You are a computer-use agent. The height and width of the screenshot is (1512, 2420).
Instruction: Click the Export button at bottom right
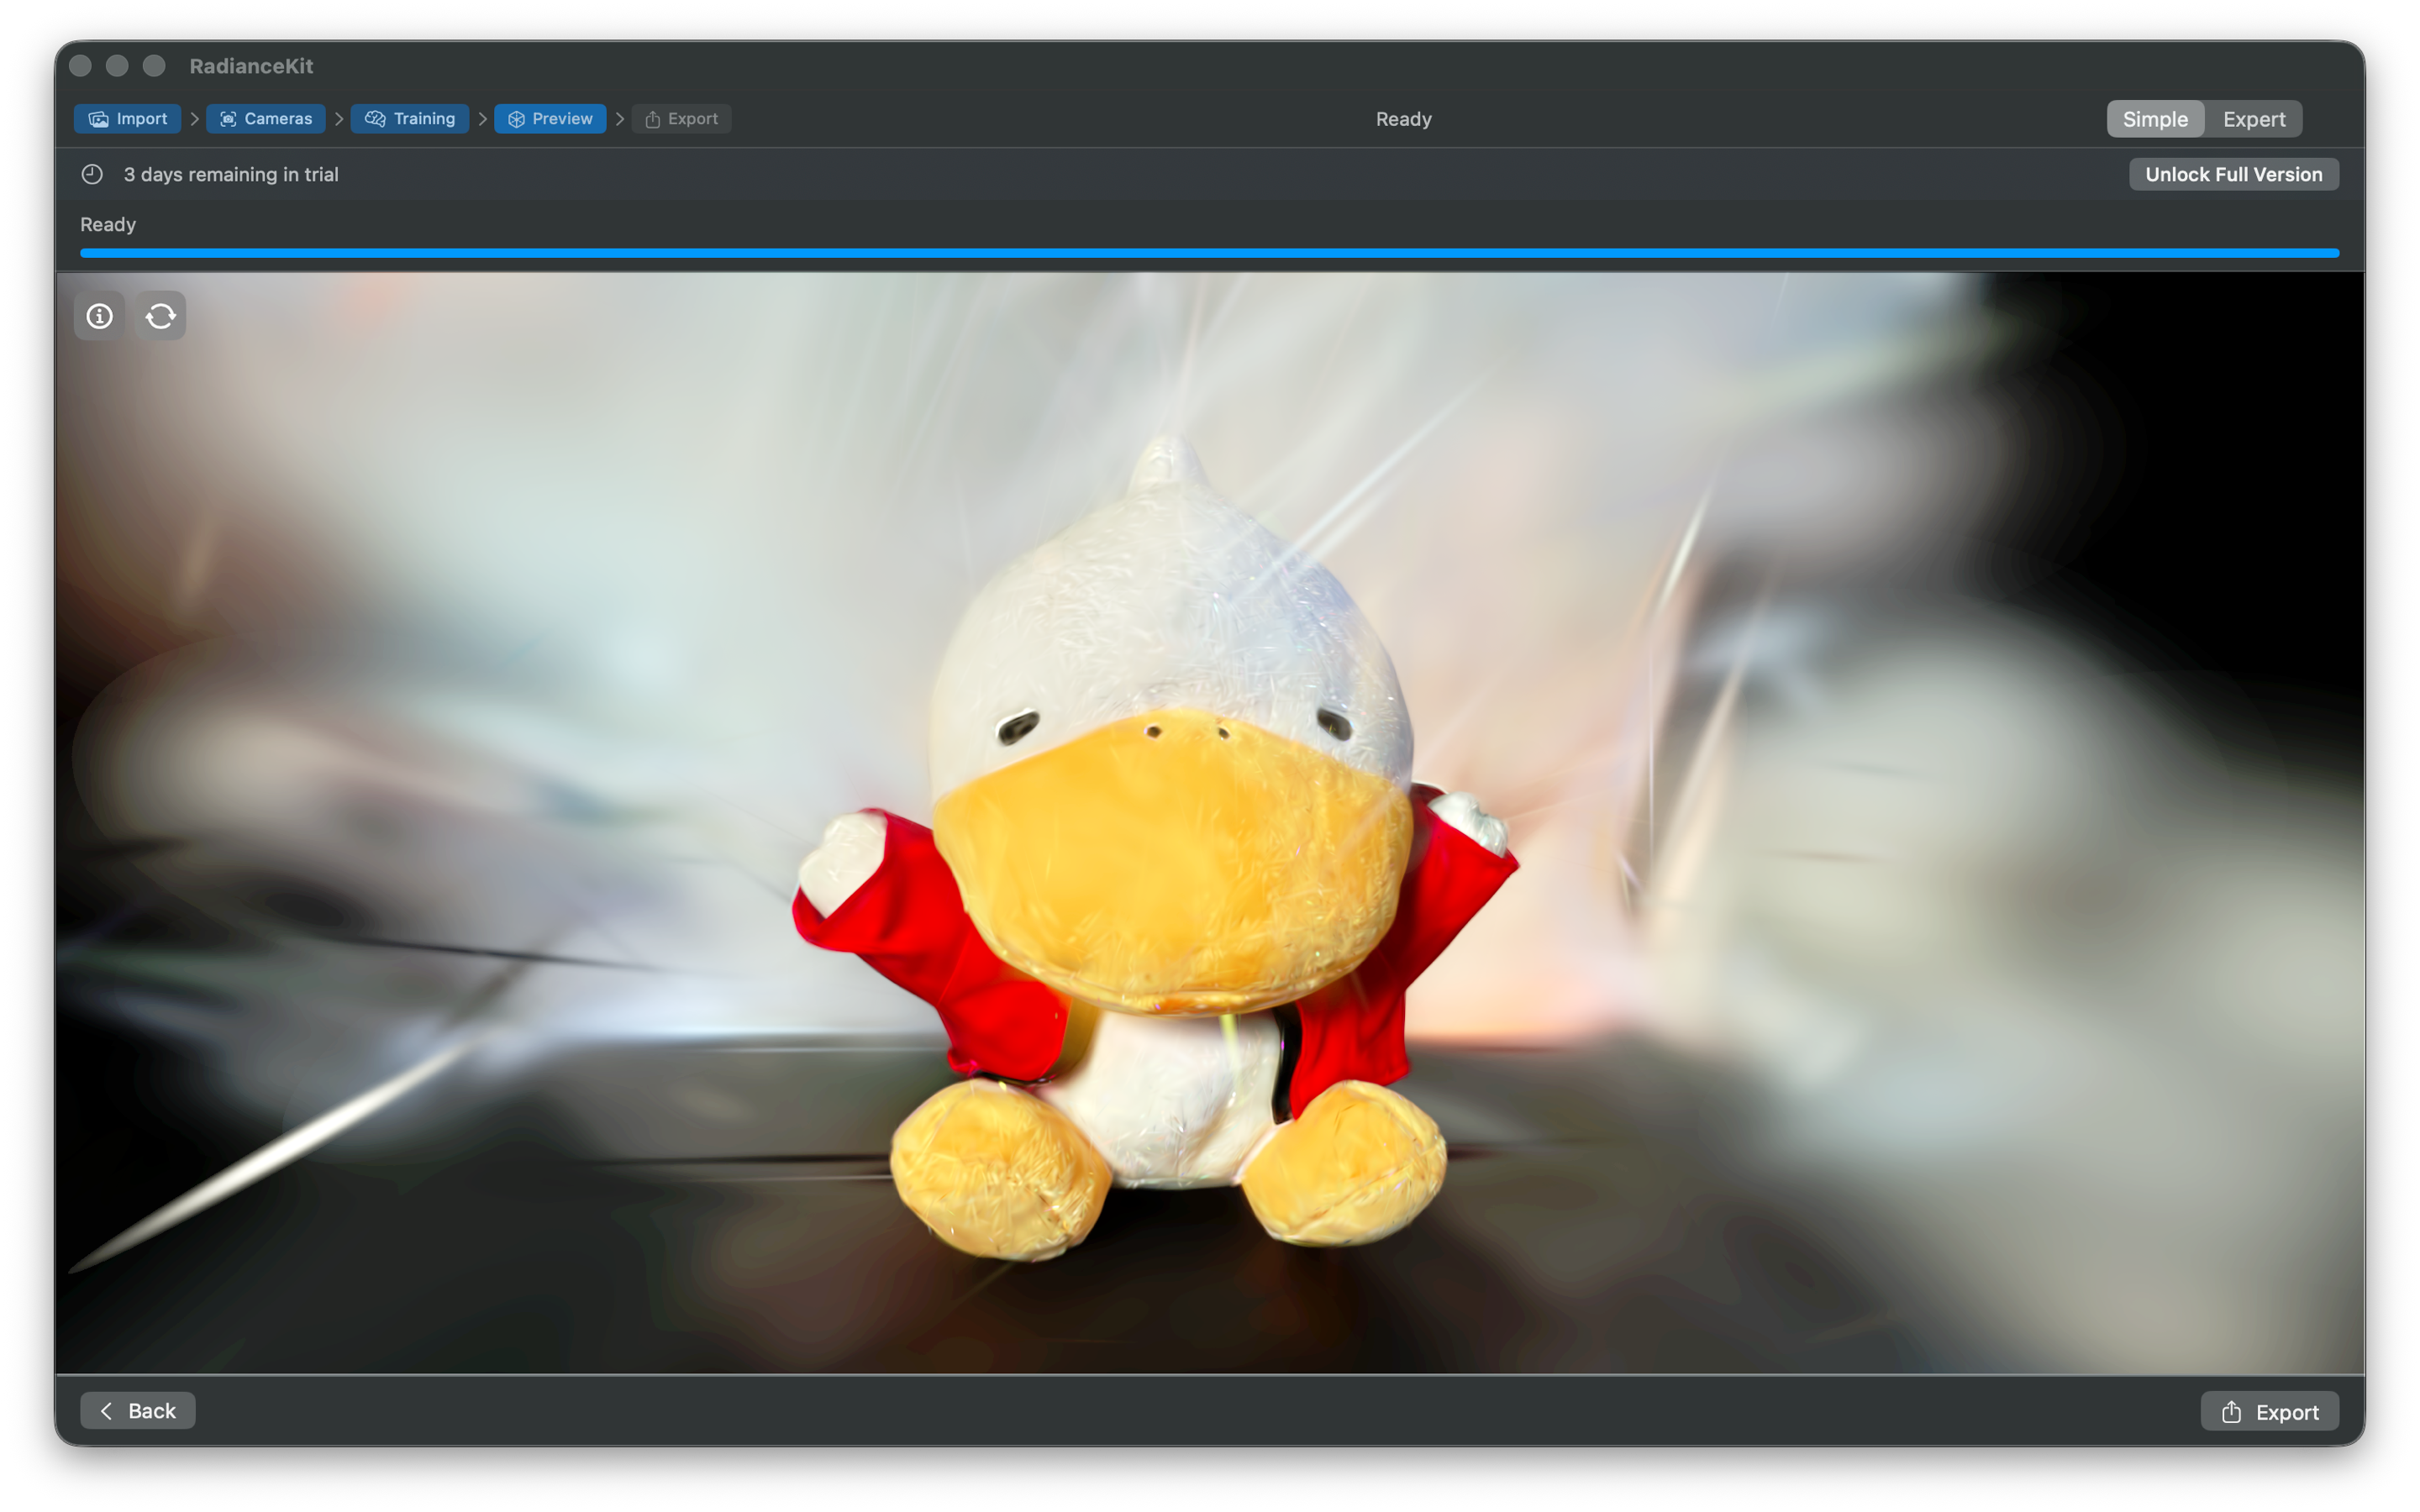point(2270,1411)
